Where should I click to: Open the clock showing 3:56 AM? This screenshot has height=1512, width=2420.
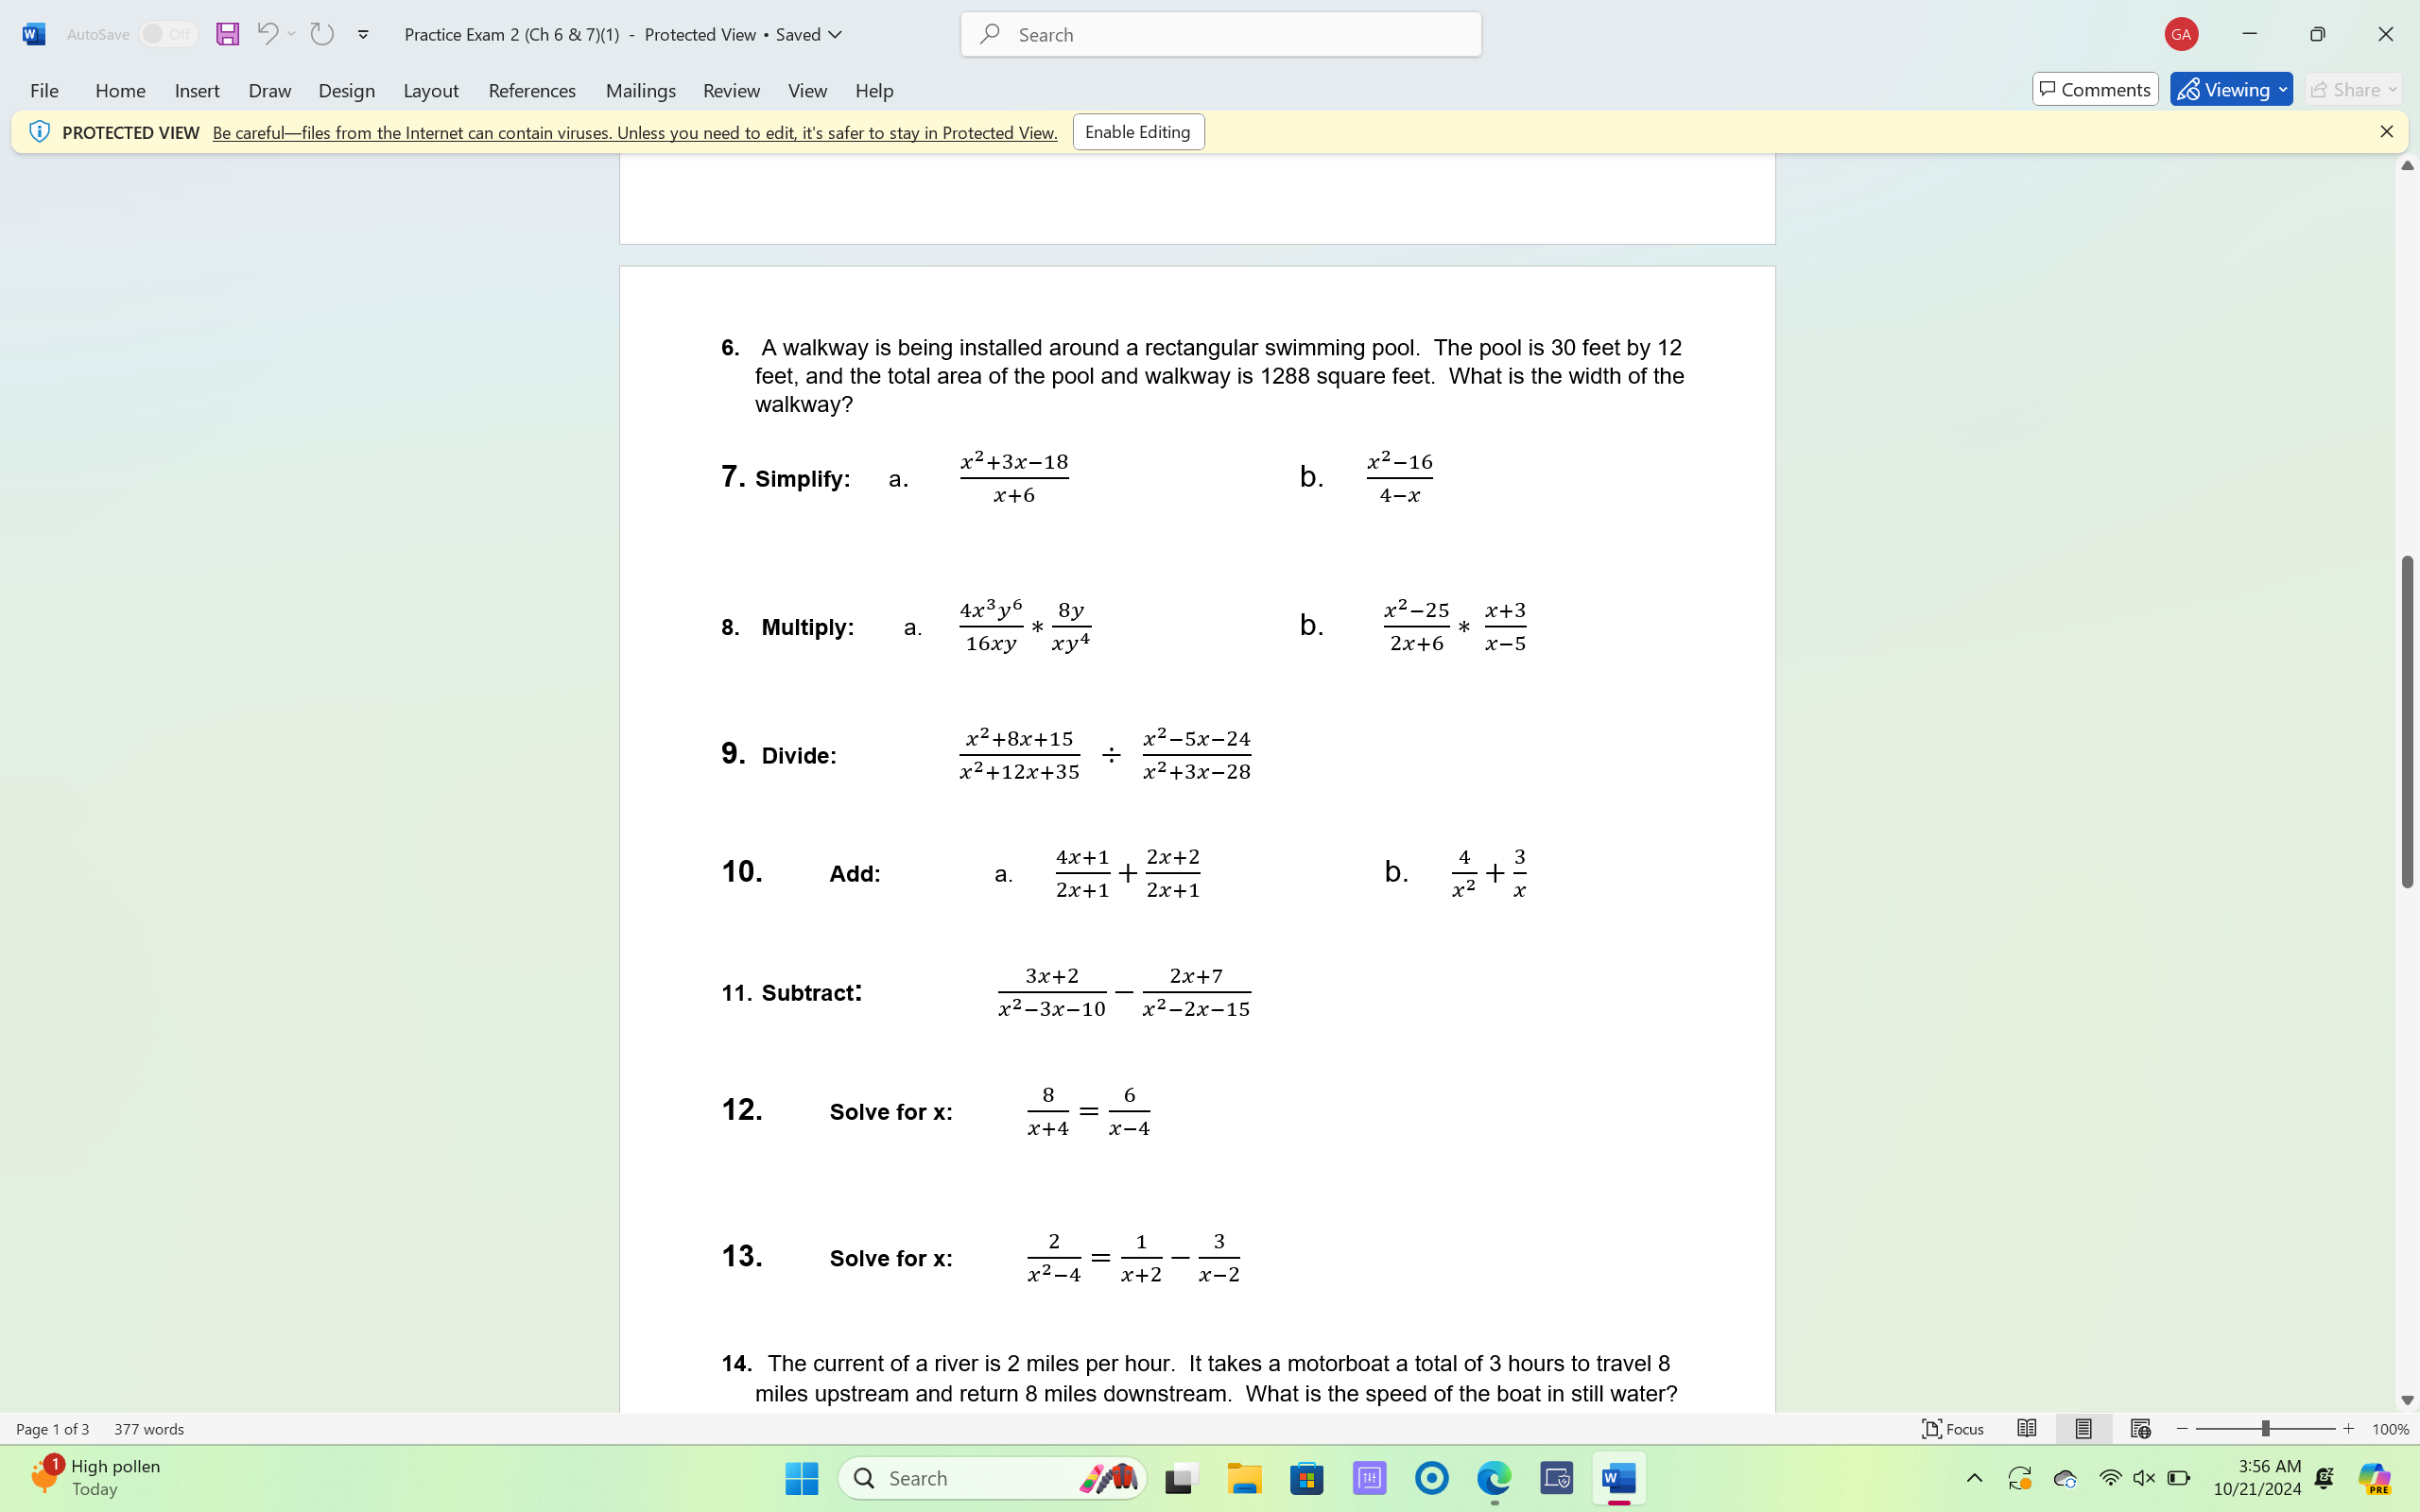point(2257,1477)
